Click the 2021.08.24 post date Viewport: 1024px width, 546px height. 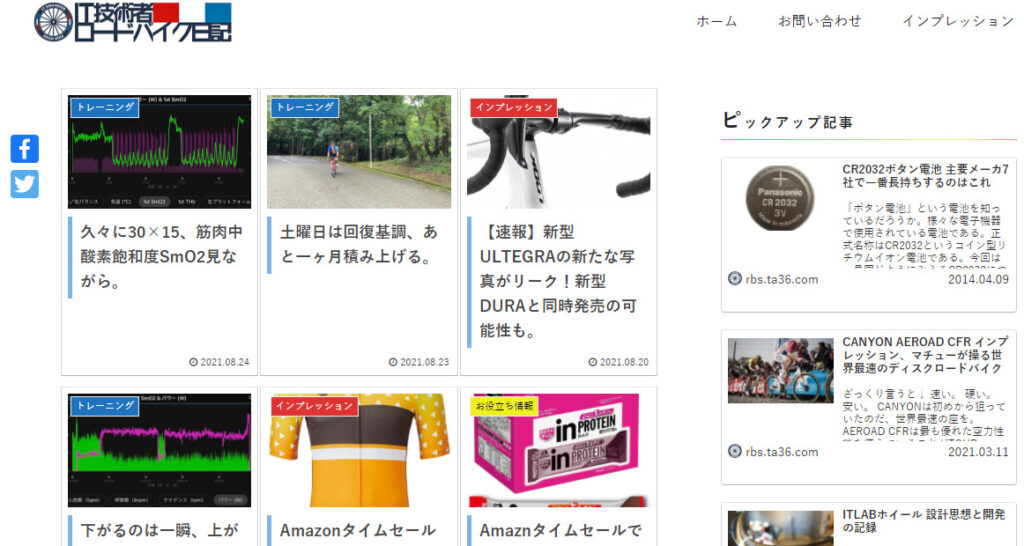pos(225,362)
